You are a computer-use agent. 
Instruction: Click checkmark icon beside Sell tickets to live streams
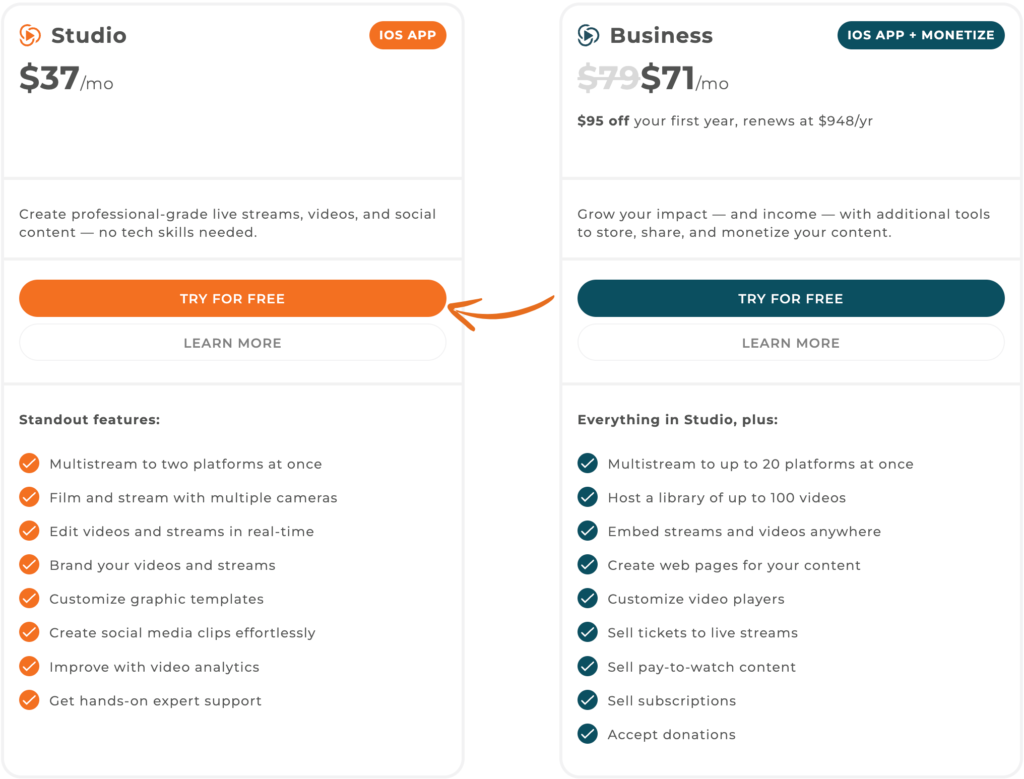pyautogui.click(x=588, y=632)
